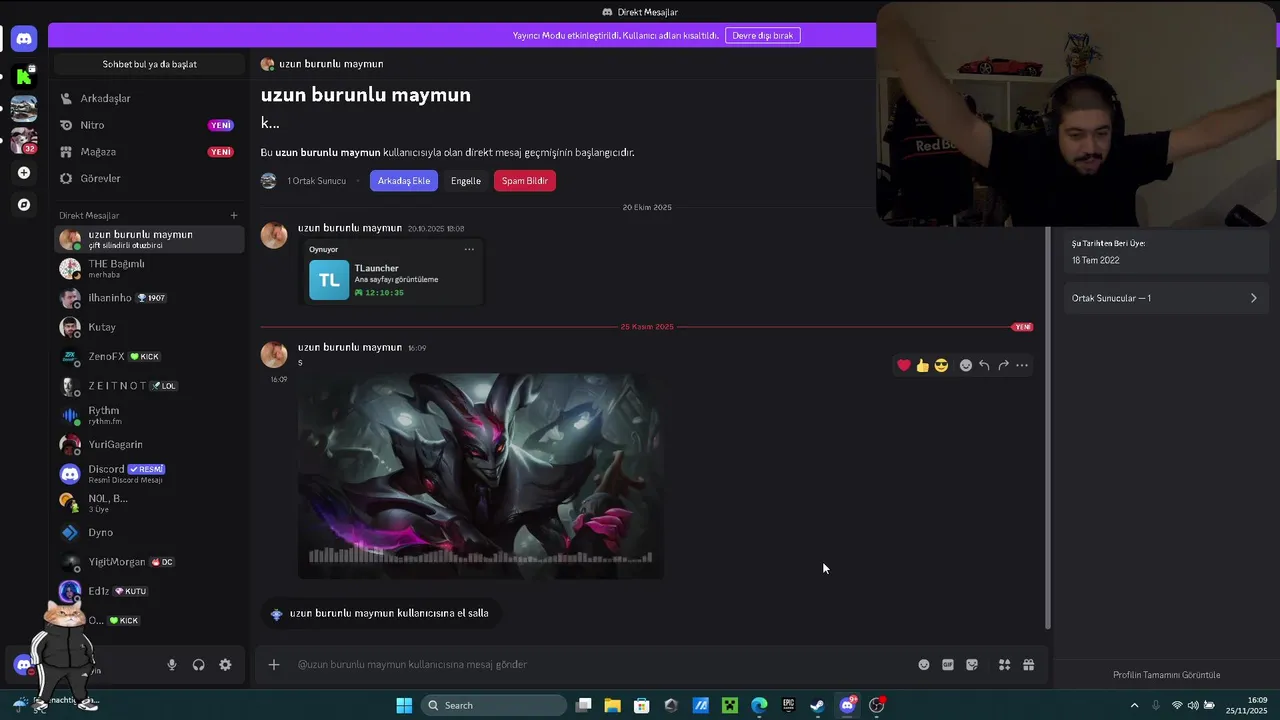Click the Spam Bildir button
1280x720 pixels.
[x=525, y=181]
